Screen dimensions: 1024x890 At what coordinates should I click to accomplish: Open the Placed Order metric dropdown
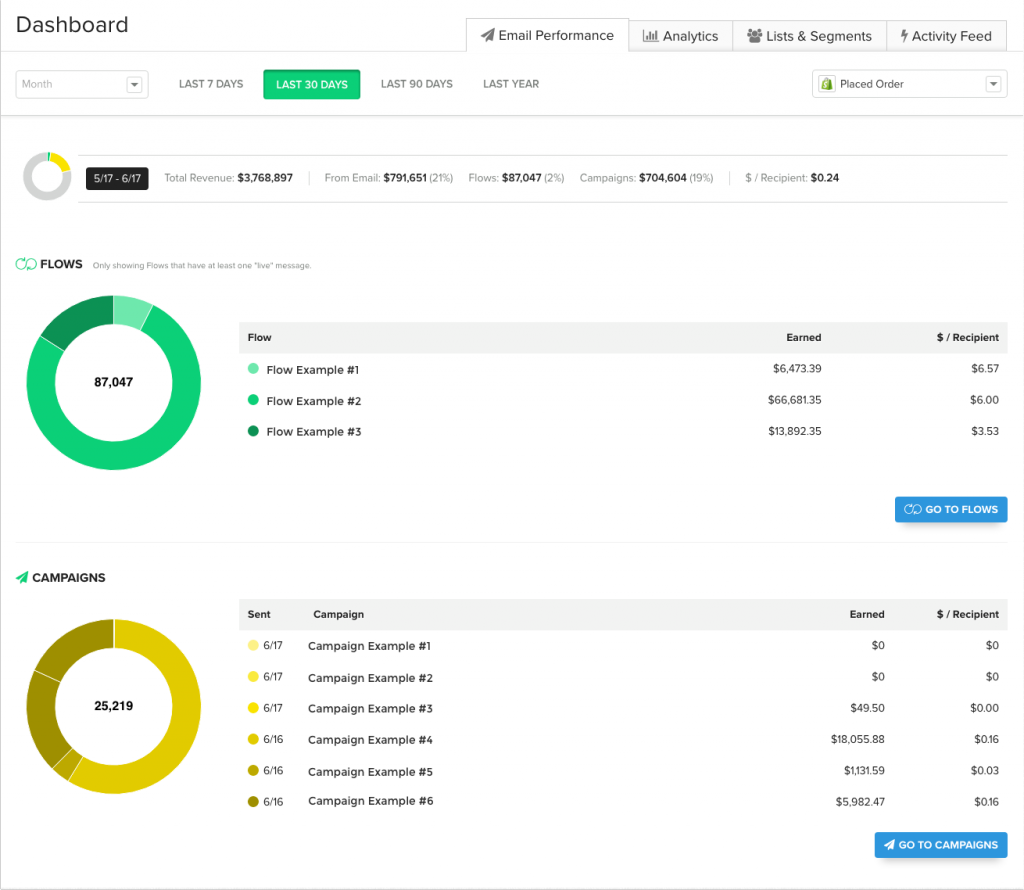909,84
